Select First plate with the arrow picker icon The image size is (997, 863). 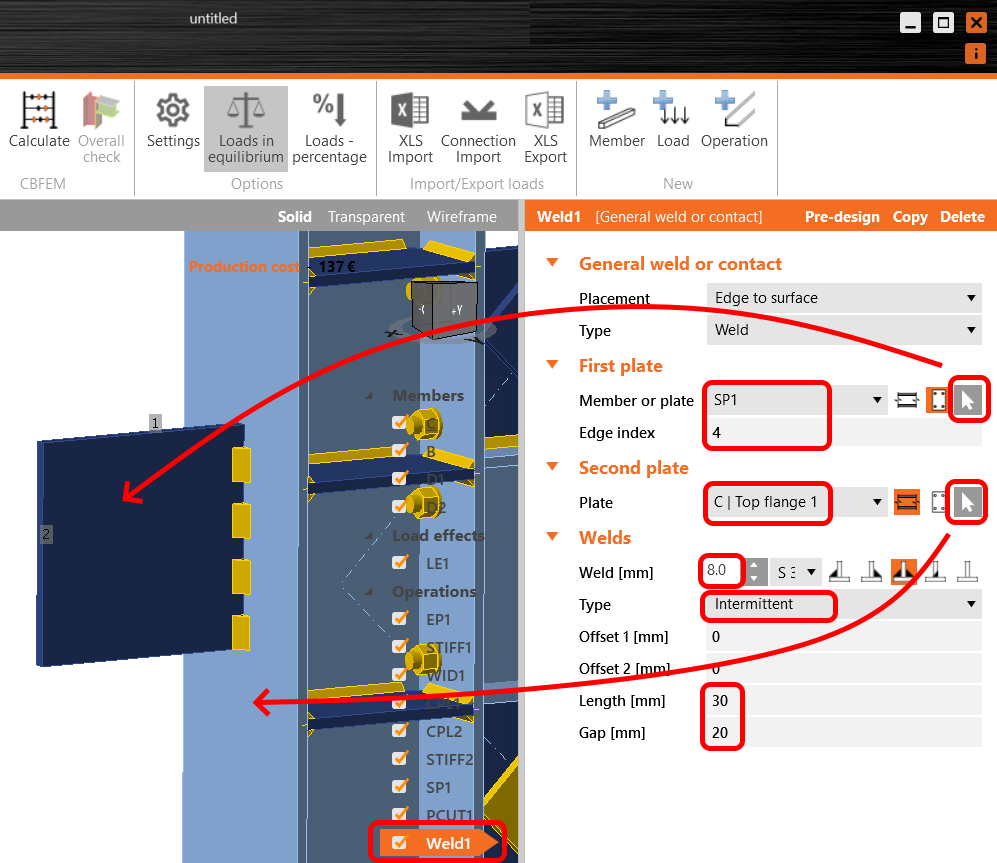[966, 399]
